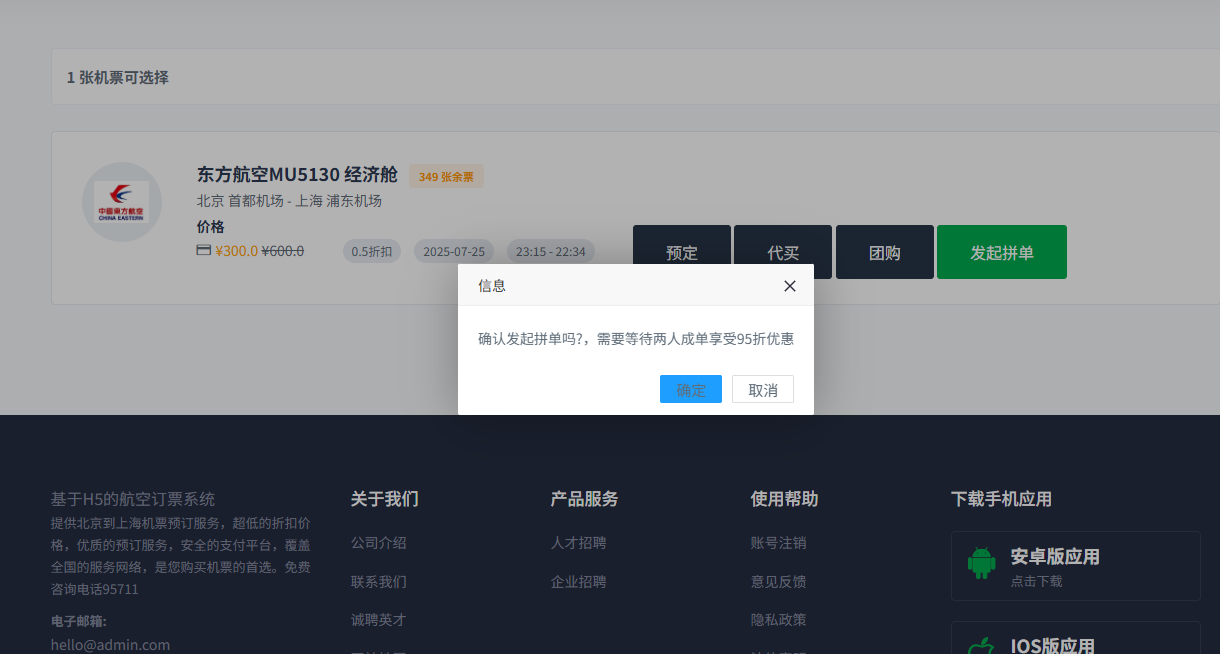Click the 1 张机票可选择 header

click(x=118, y=77)
